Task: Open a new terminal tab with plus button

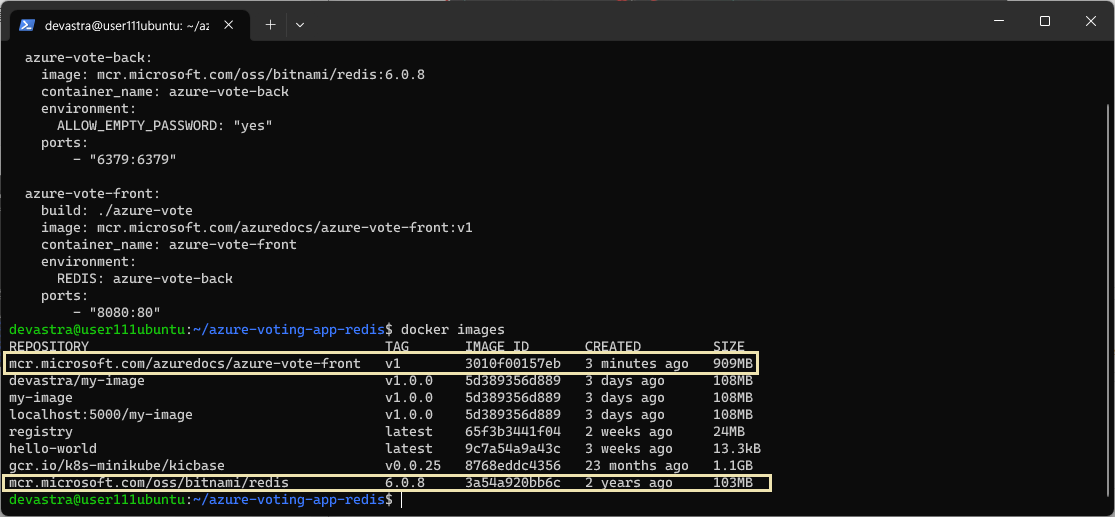Action: pos(270,24)
